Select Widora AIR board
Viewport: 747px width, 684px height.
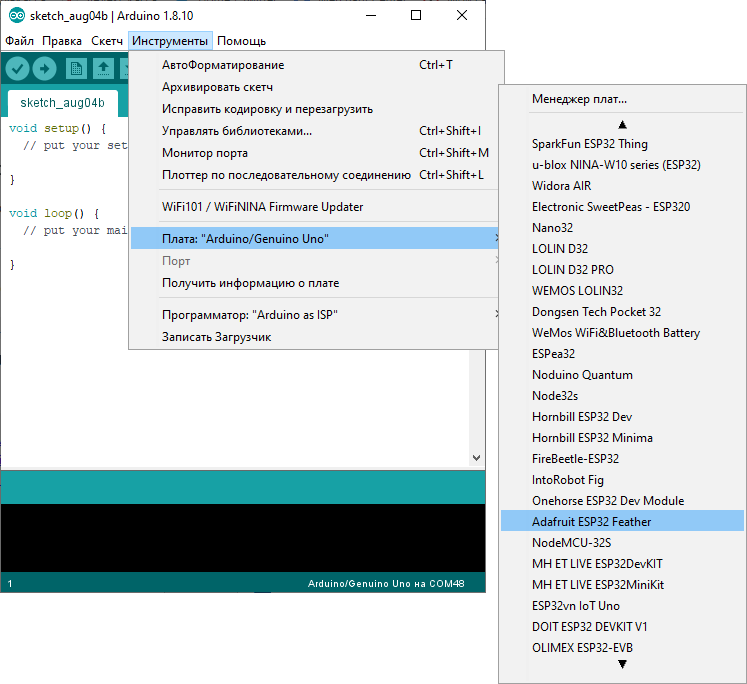click(x=622, y=186)
